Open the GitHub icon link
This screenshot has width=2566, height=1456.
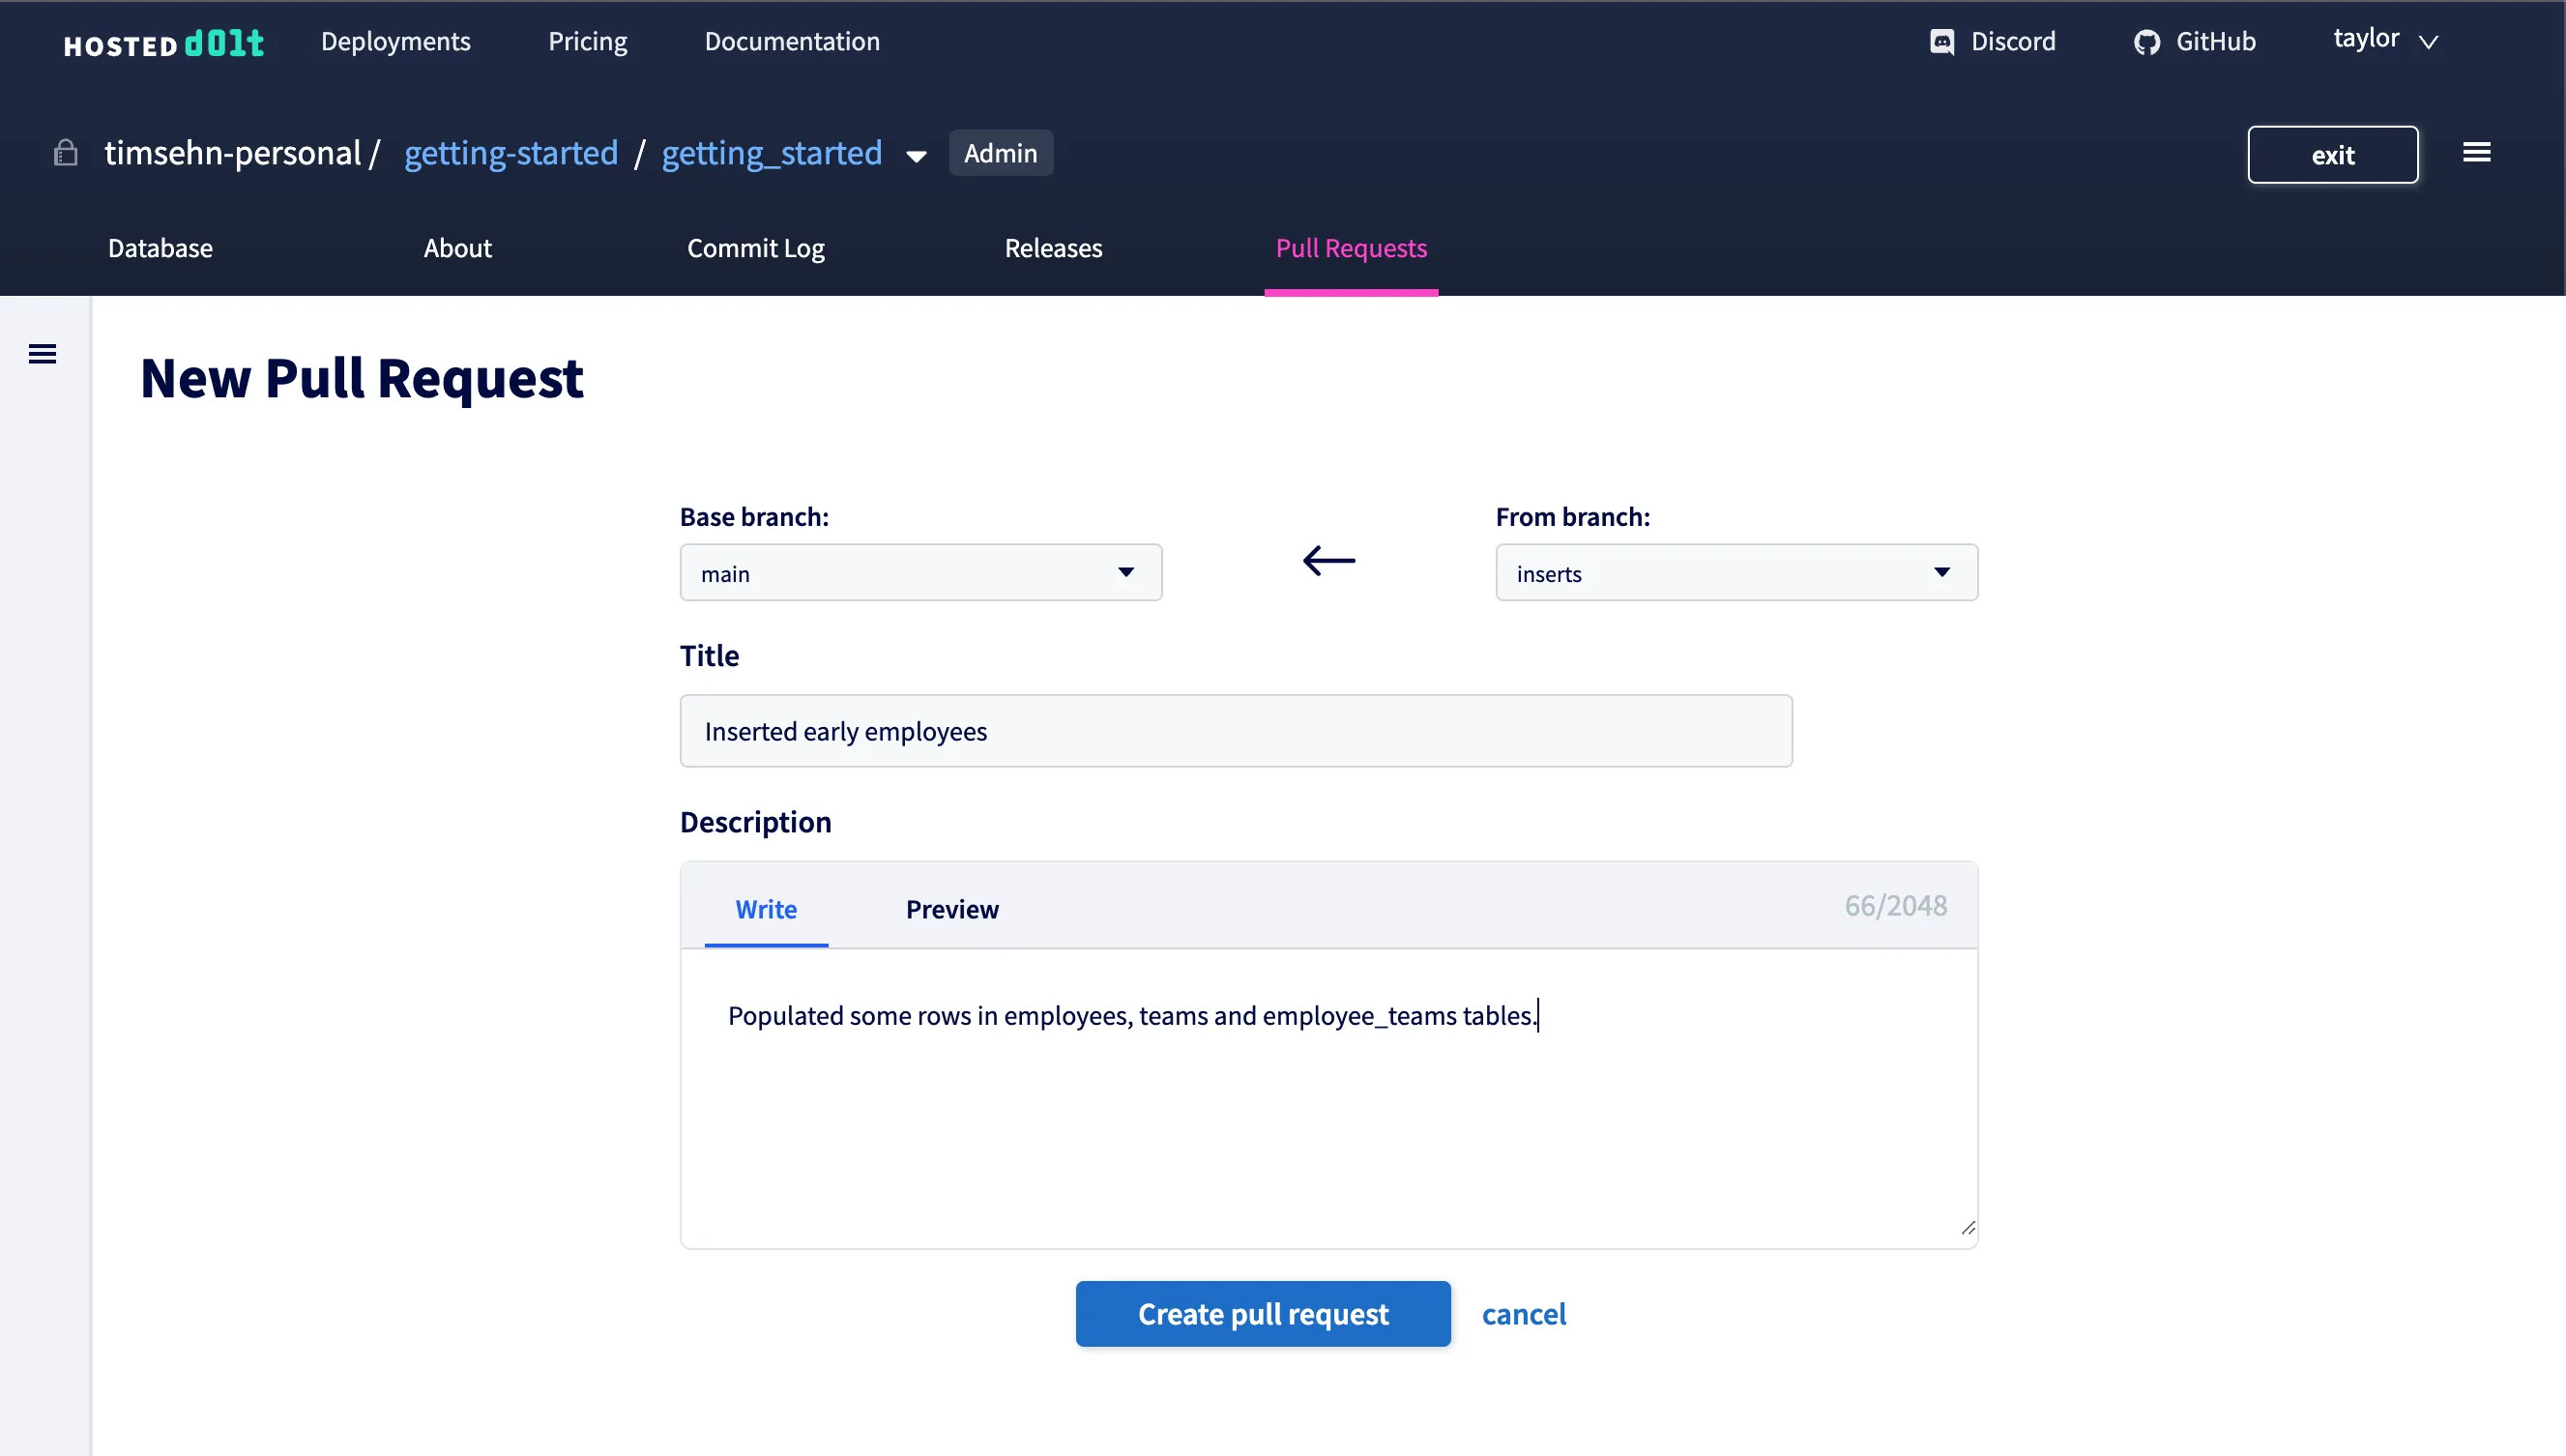click(x=2148, y=41)
